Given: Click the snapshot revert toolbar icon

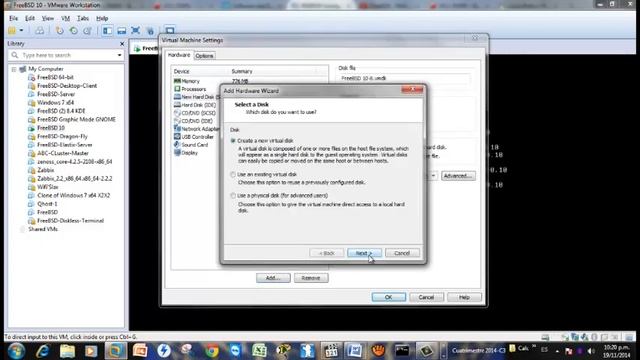Looking at the screenshot, I should click(74, 31).
